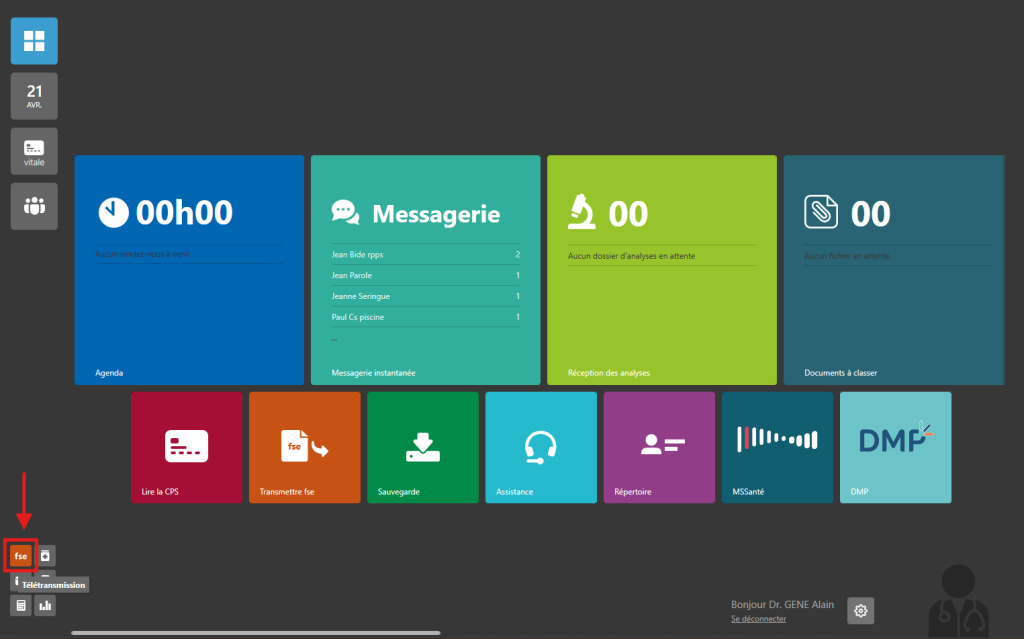Screen dimensions: 1024x639
Task: Open the Transmettre fse tile
Action: pyautogui.click(x=305, y=447)
